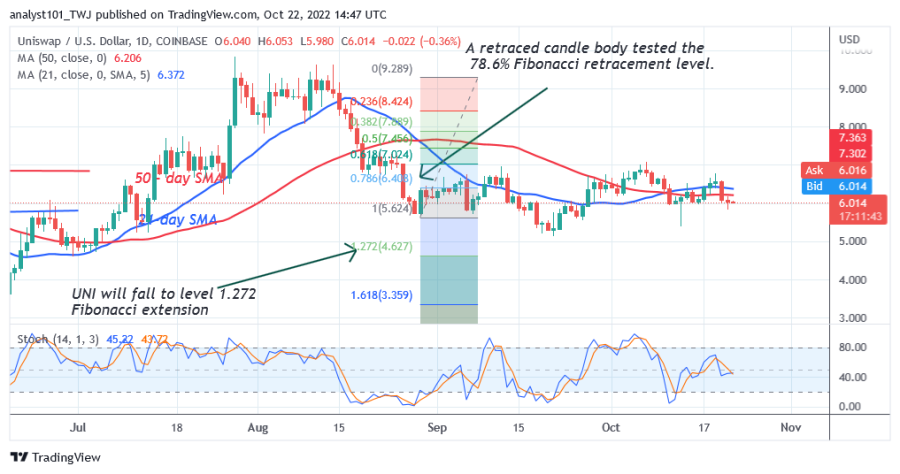The image size is (900, 474).
Task: Click the 4.000 price axis value
Action: 852,280
